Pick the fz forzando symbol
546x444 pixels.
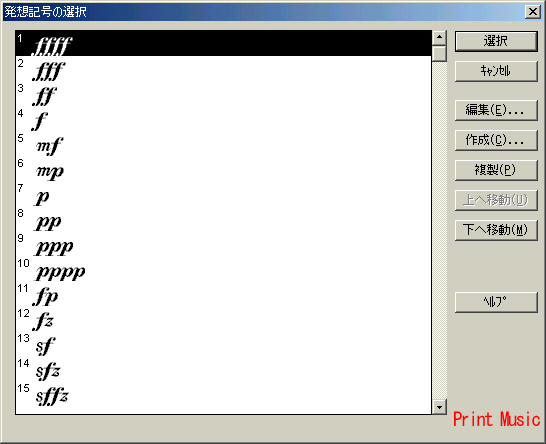[223, 319]
